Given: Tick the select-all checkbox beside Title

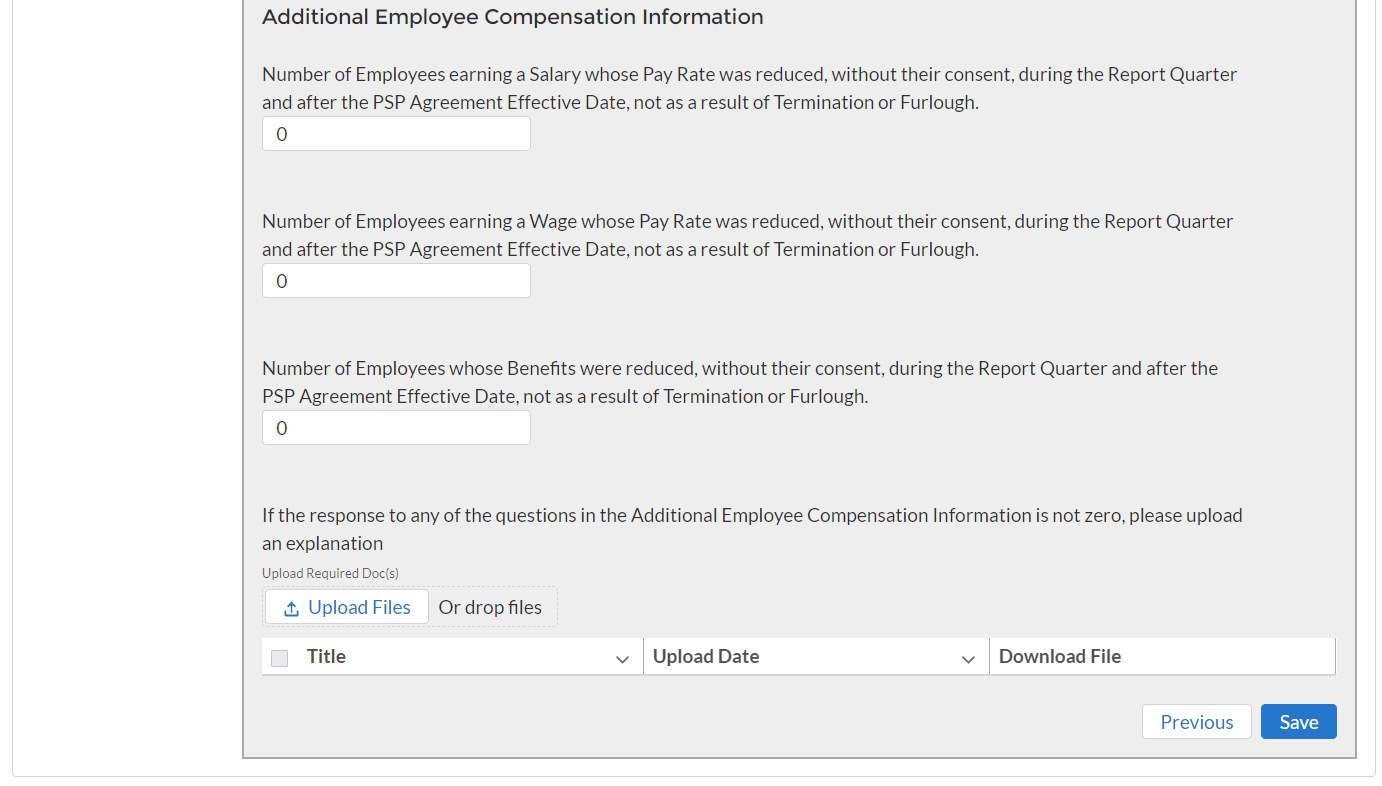Looking at the screenshot, I should pyautogui.click(x=280, y=658).
